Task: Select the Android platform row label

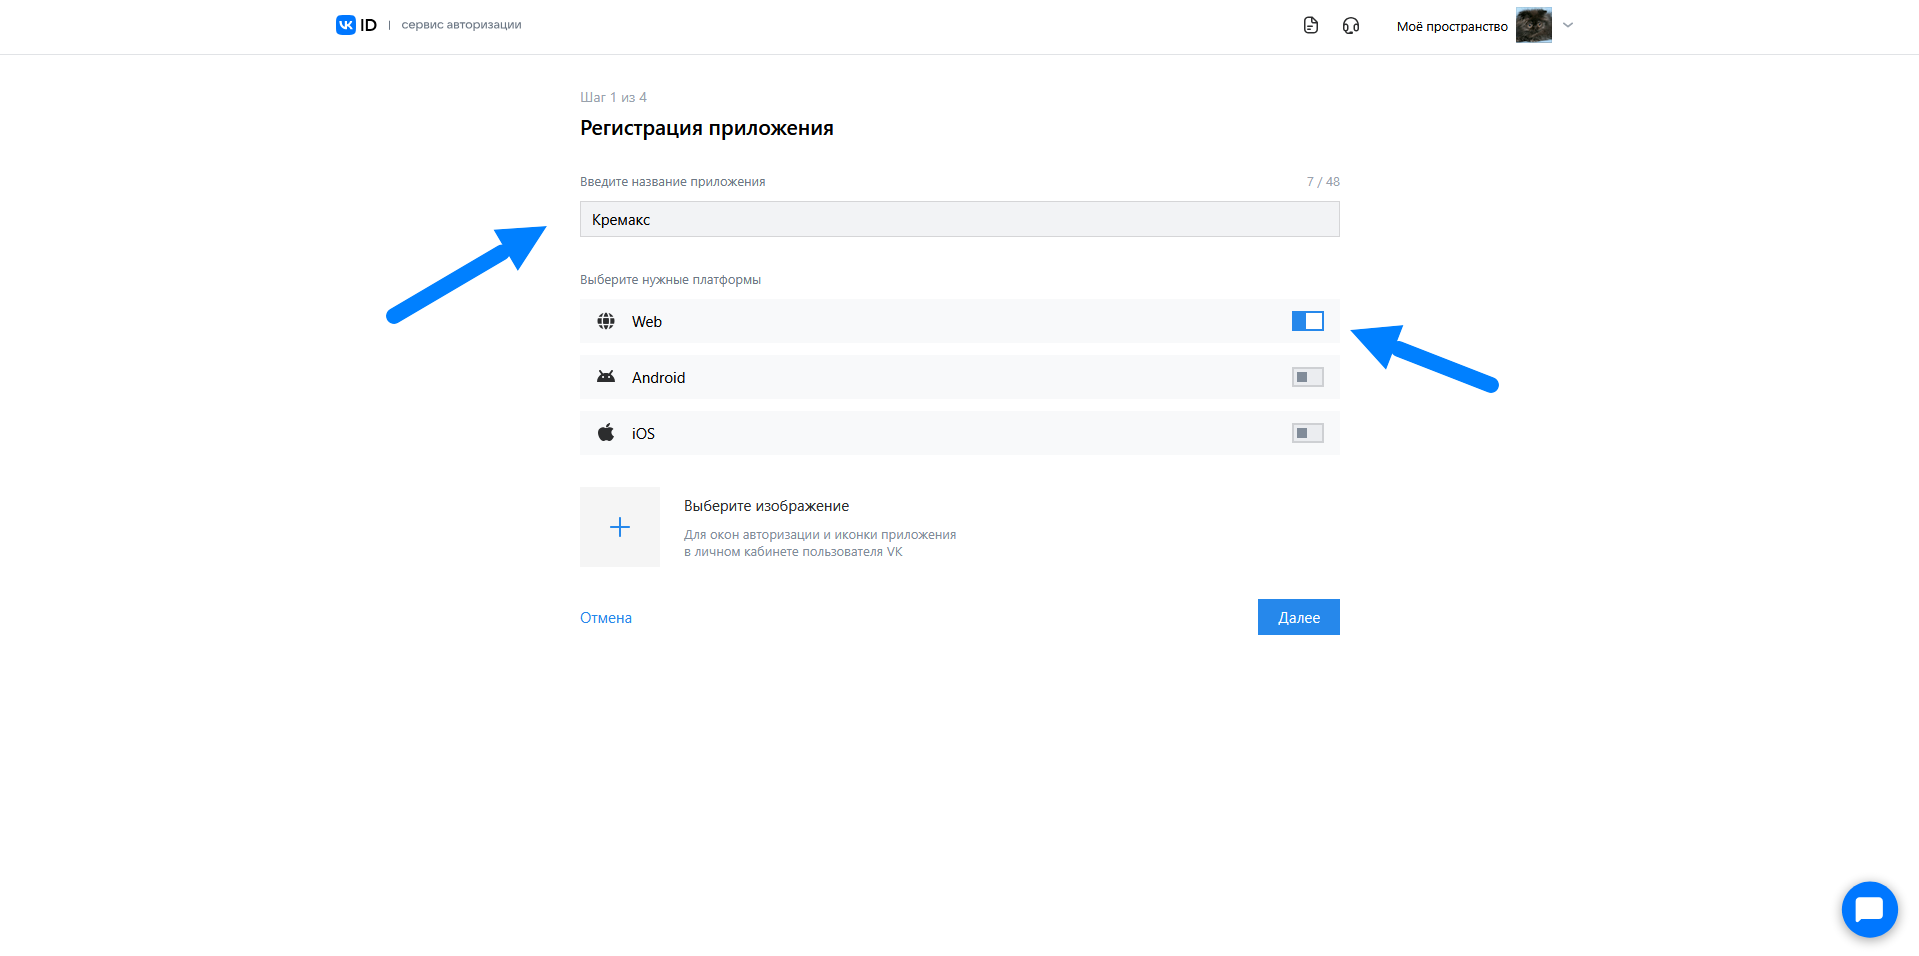Action: tap(658, 378)
